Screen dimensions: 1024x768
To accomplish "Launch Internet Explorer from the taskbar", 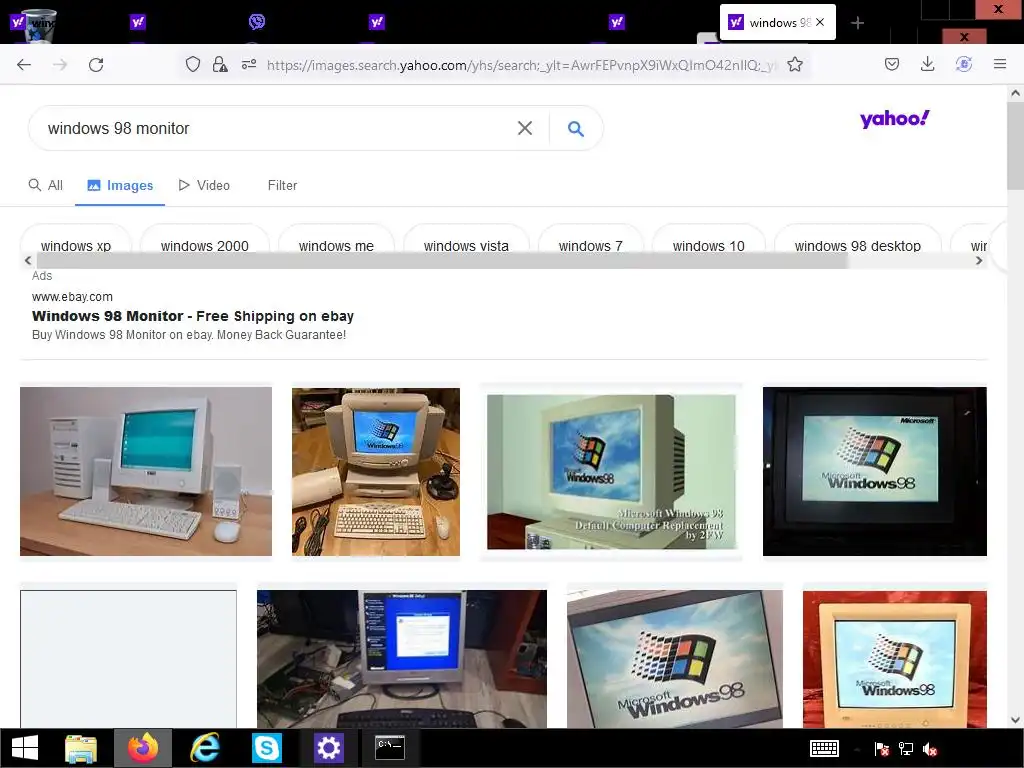I will tap(204, 748).
